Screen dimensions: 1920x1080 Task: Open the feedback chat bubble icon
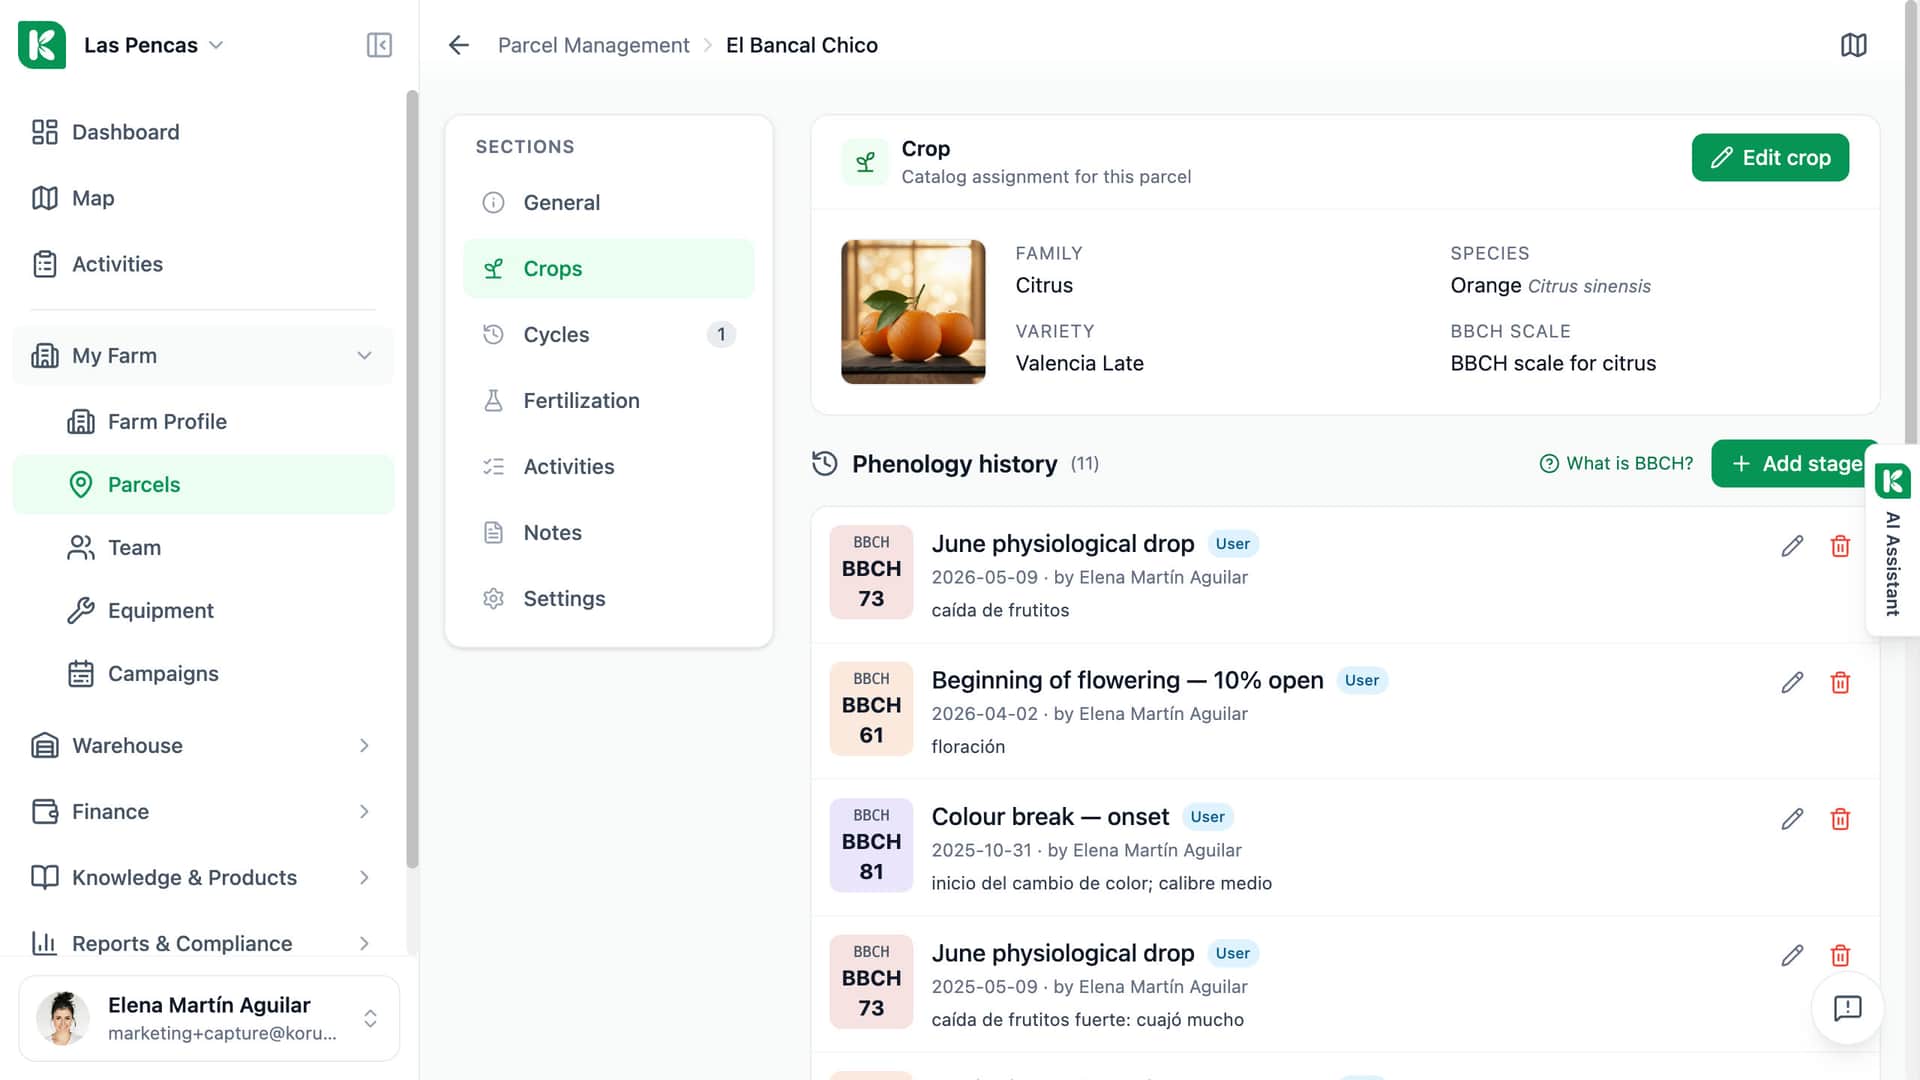[x=1847, y=1008]
